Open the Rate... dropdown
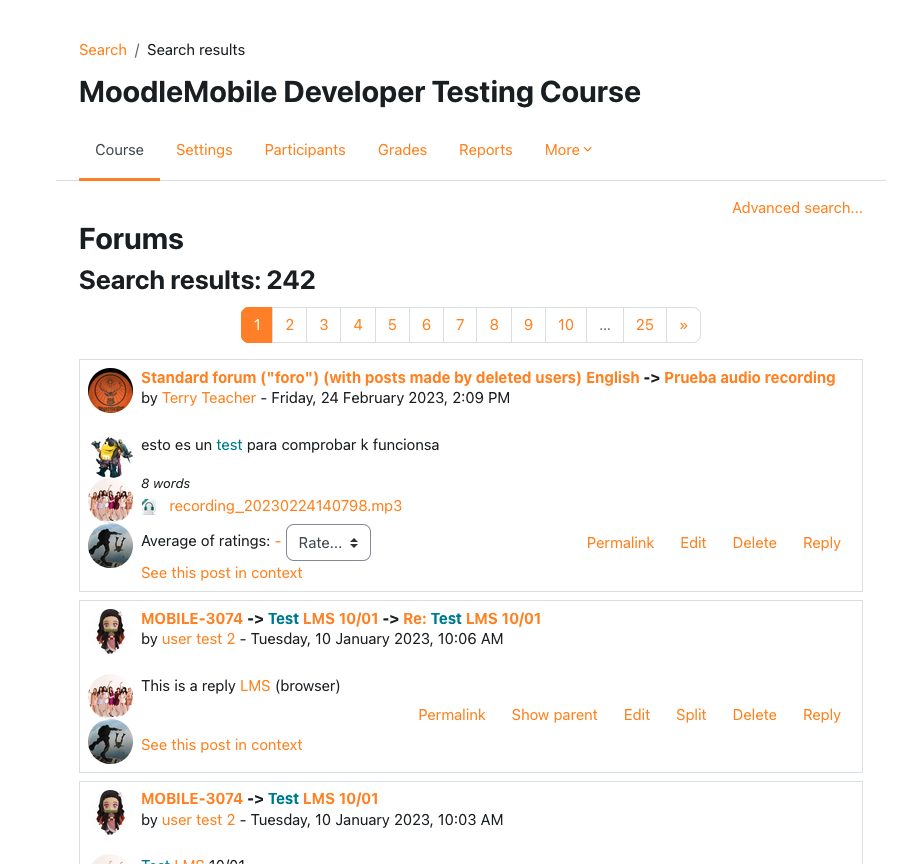Image resolution: width=902 pixels, height=864 pixels. coord(328,542)
